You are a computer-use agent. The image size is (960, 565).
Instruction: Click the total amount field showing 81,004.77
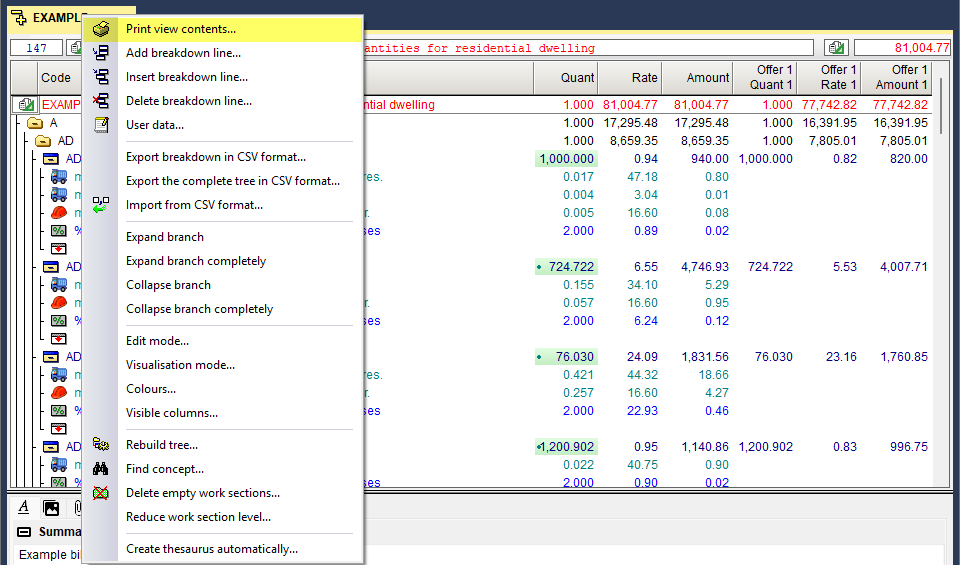[903, 48]
